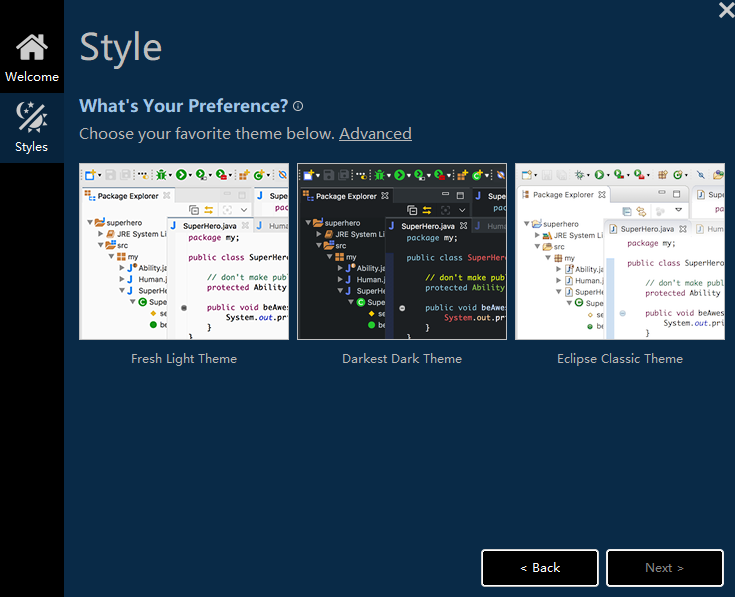
Task: Click the Fresh Light Theme caption
Action: click(184, 358)
